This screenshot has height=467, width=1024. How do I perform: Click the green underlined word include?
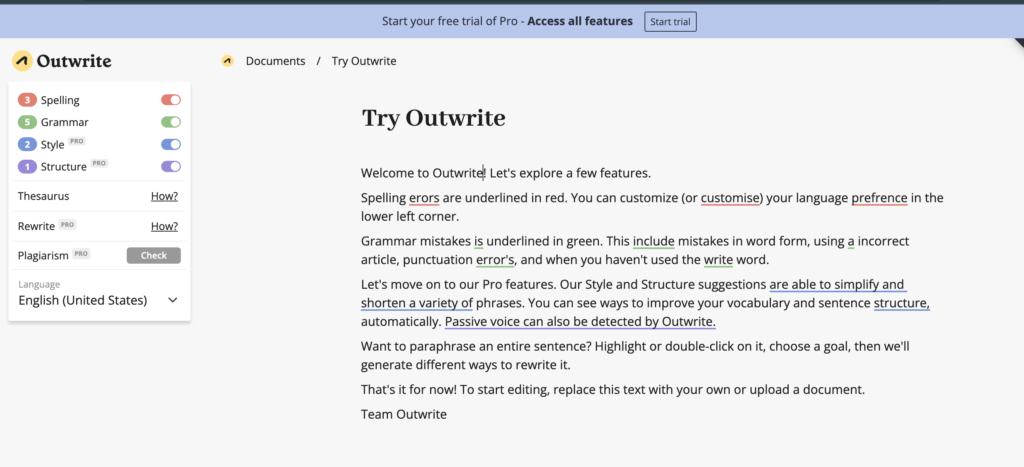click(653, 242)
